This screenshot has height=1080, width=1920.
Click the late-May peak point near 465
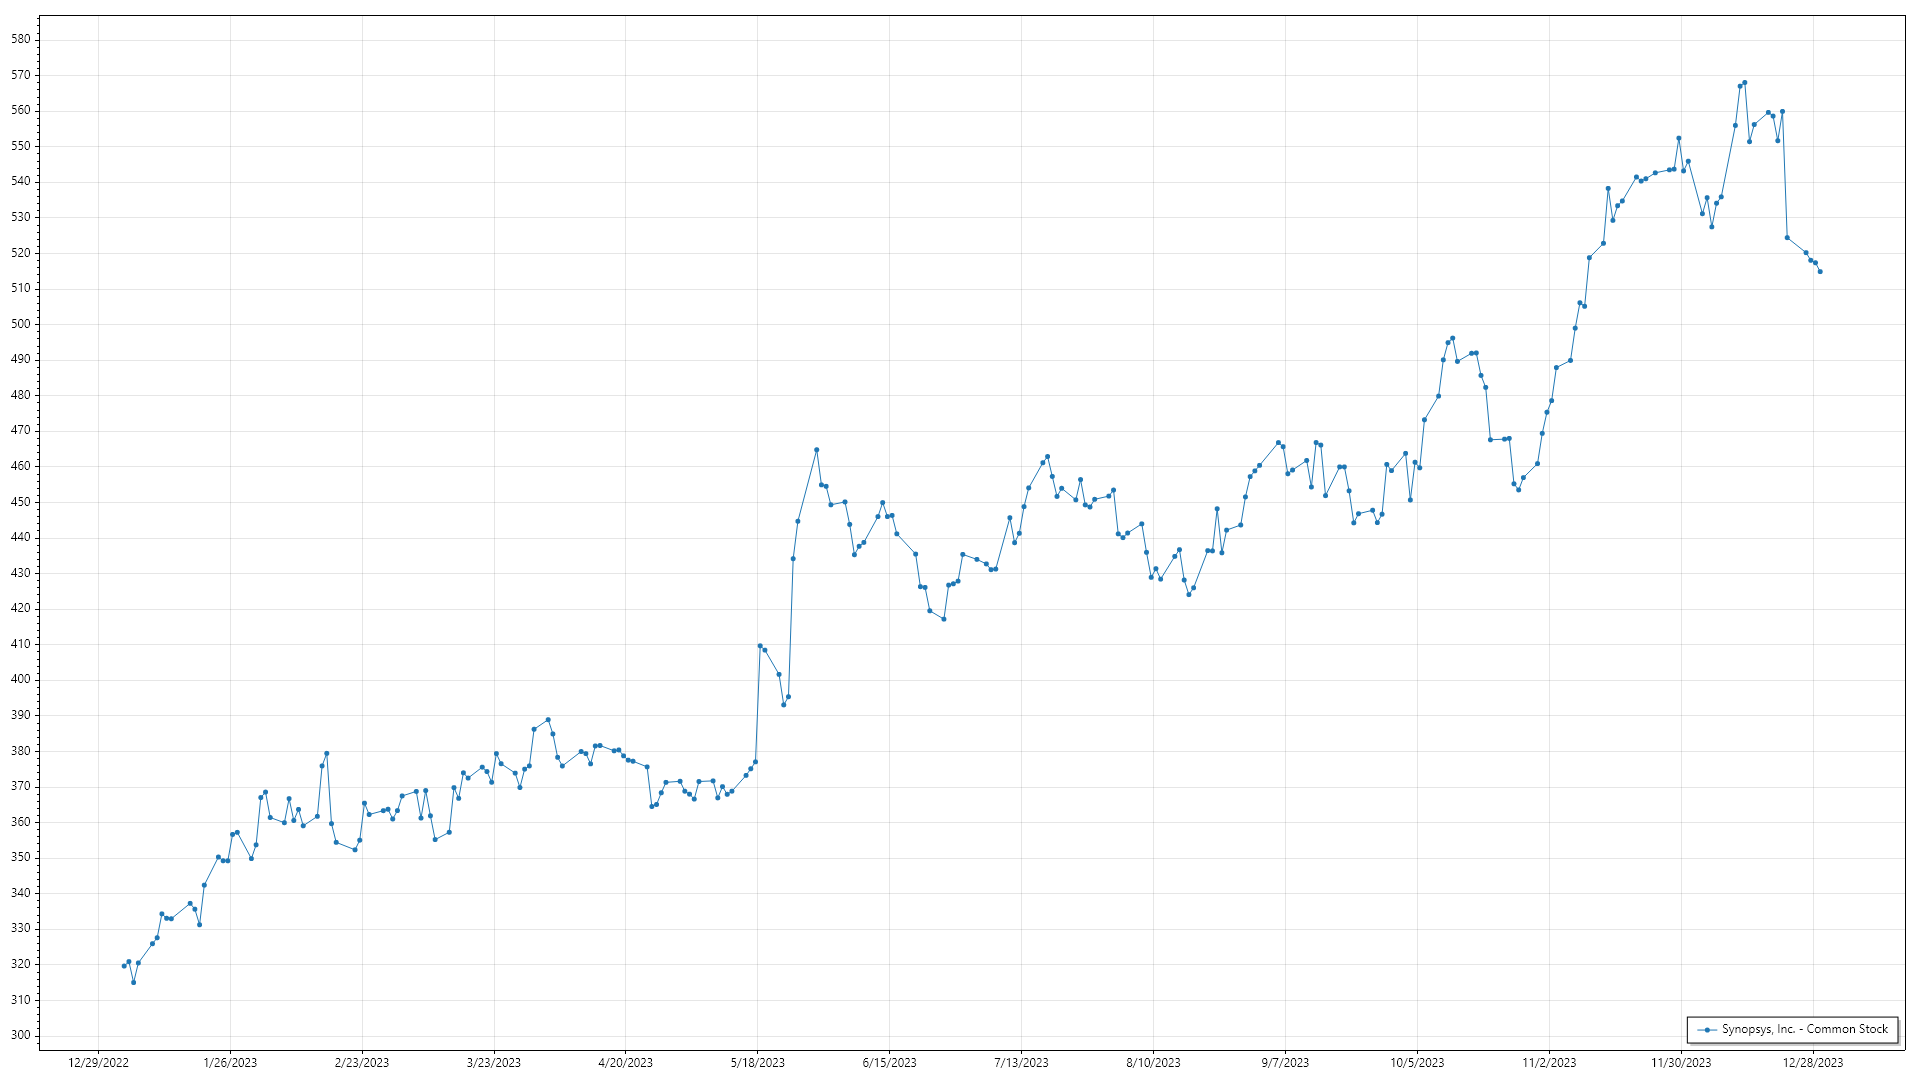click(x=816, y=450)
